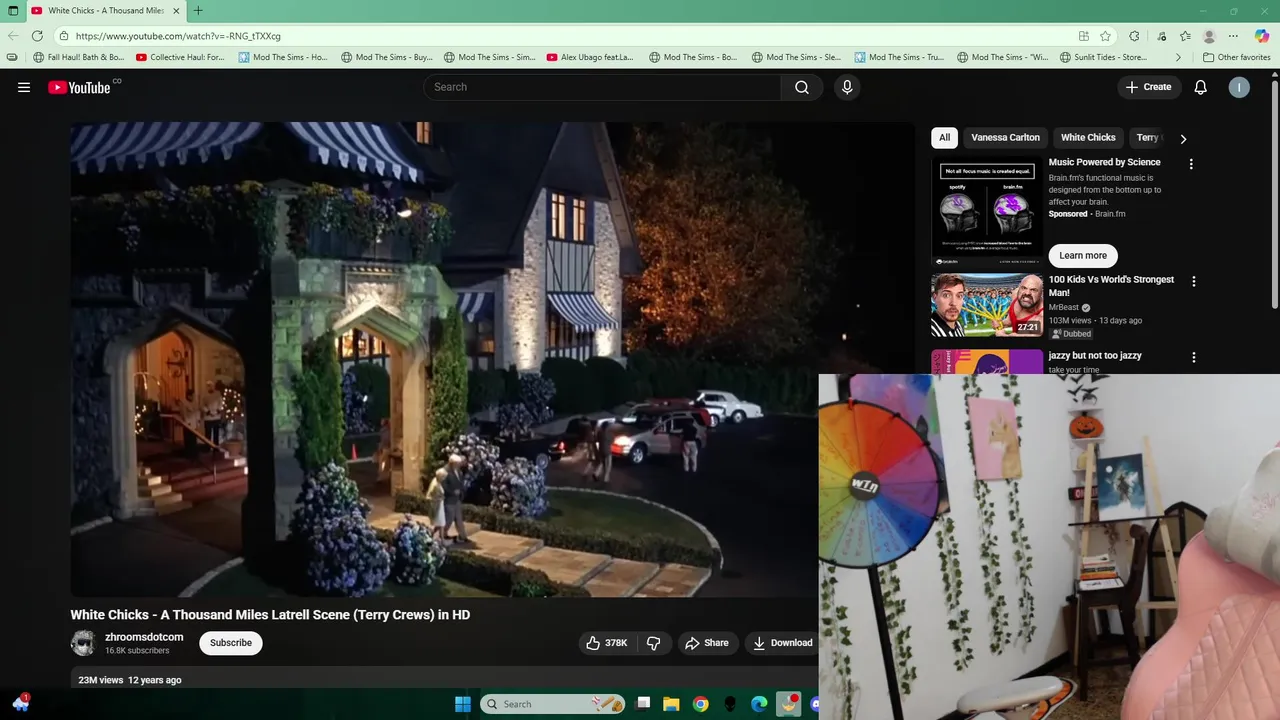The image size is (1280, 720).
Task: Select the White Chicks filter chip
Action: [1088, 138]
